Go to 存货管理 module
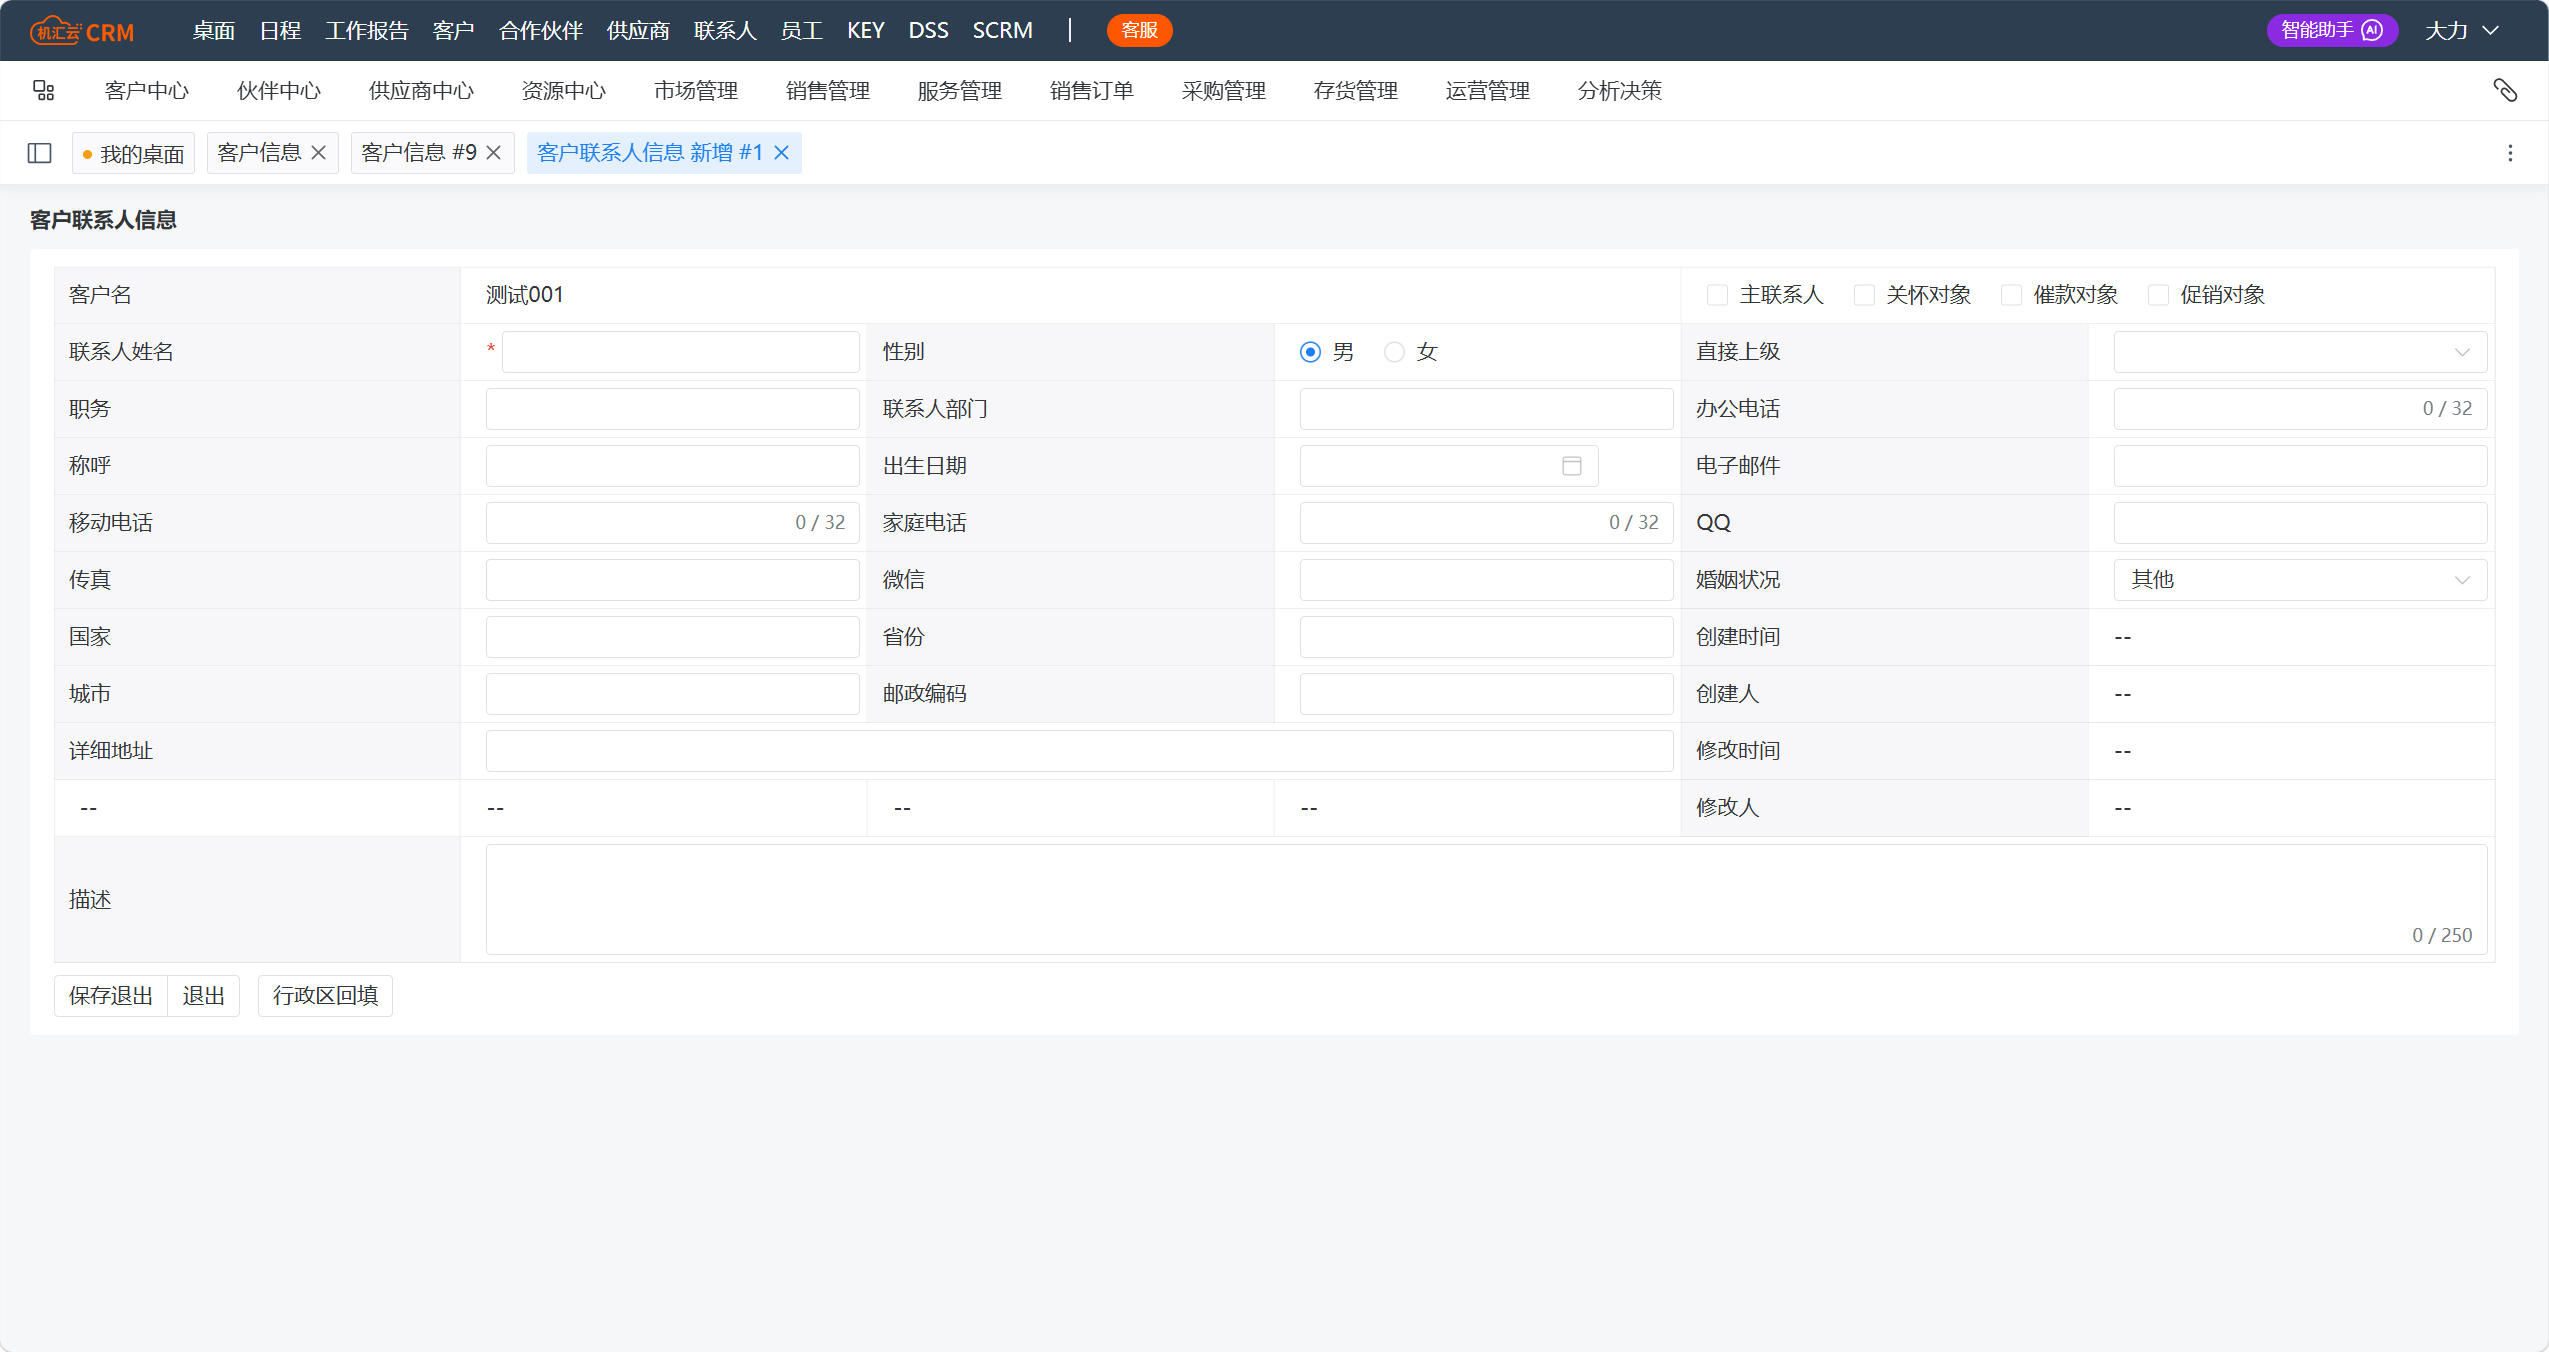2549x1352 pixels. (x=1356, y=91)
